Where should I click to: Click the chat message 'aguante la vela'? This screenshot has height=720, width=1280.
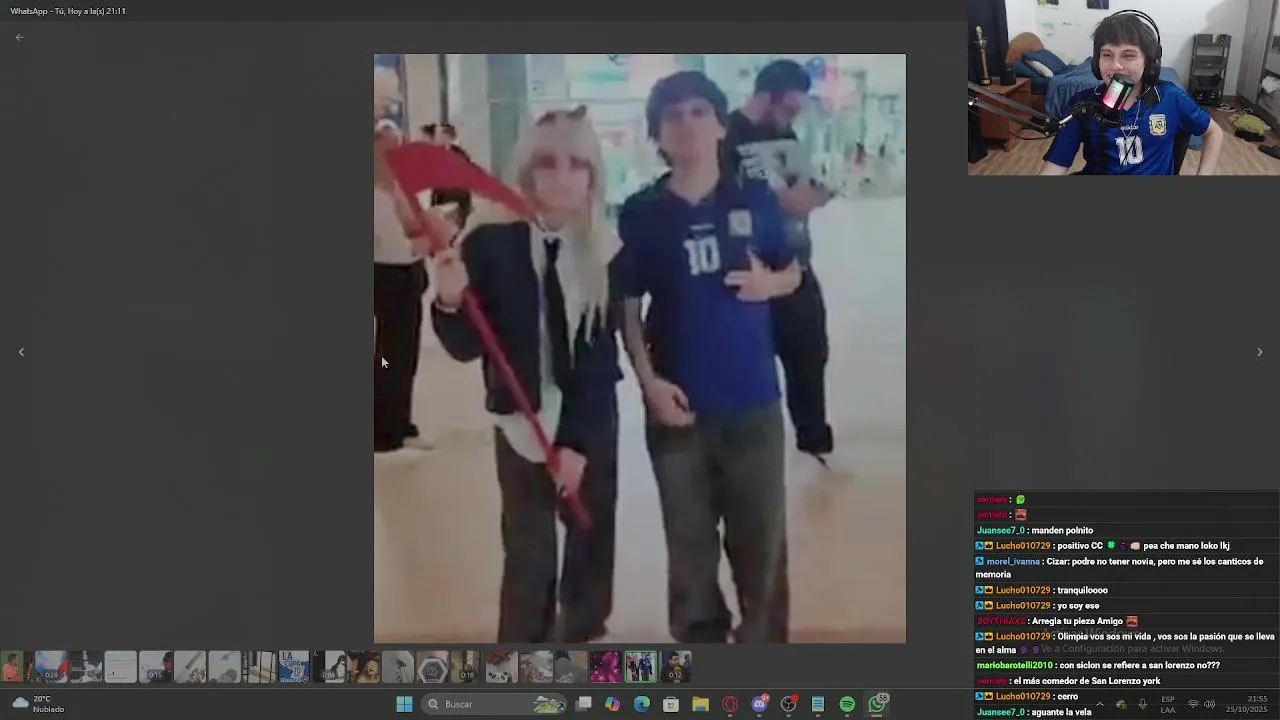point(1062,712)
